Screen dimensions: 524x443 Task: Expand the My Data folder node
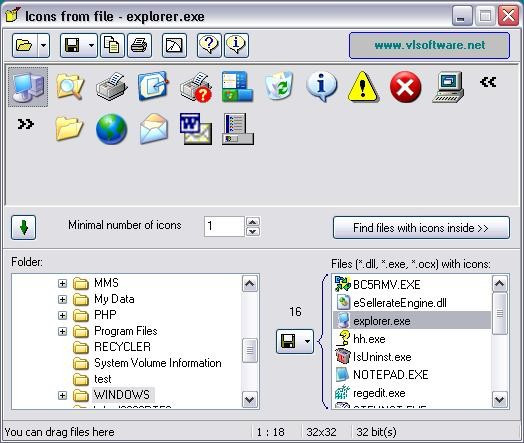(x=62, y=299)
